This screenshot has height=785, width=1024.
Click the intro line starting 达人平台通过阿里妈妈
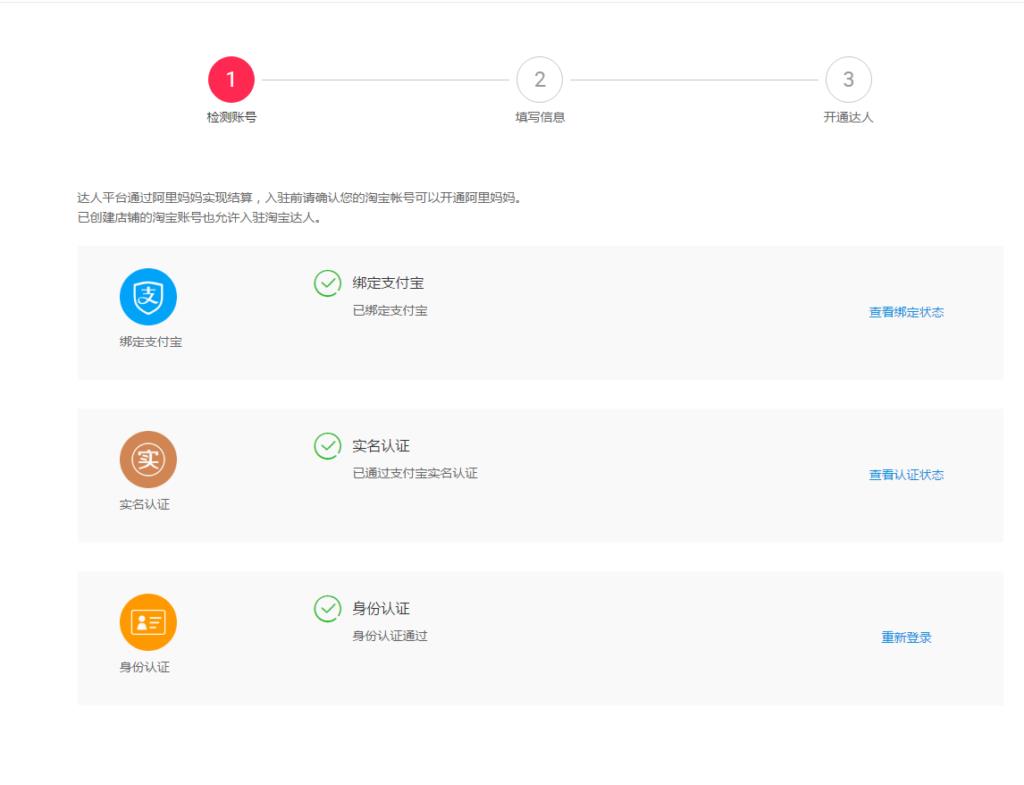click(x=299, y=198)
